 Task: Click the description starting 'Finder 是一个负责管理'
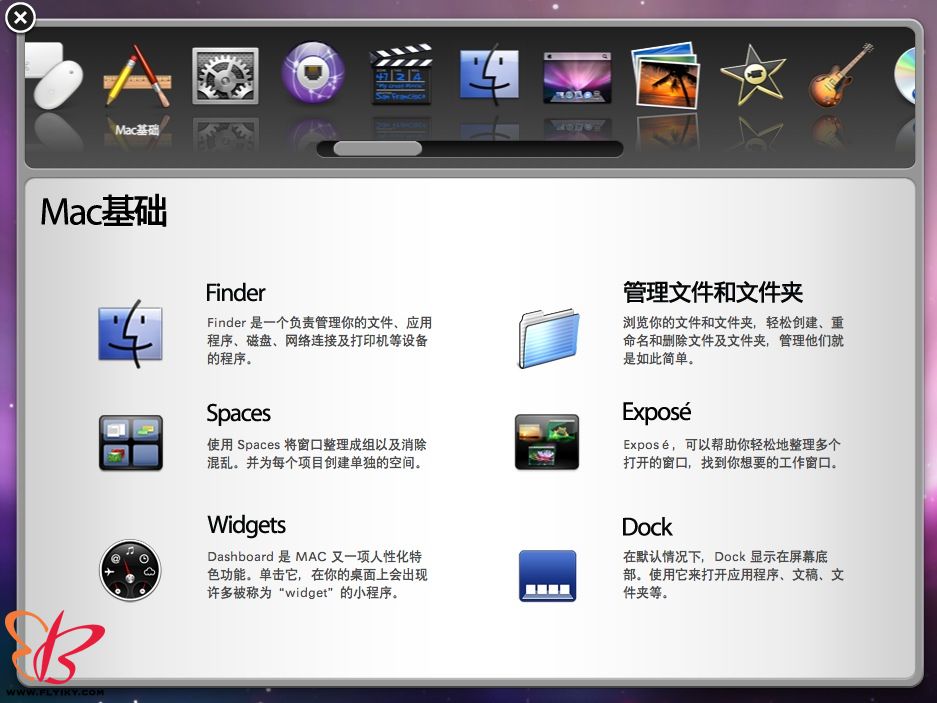point(319,341)
